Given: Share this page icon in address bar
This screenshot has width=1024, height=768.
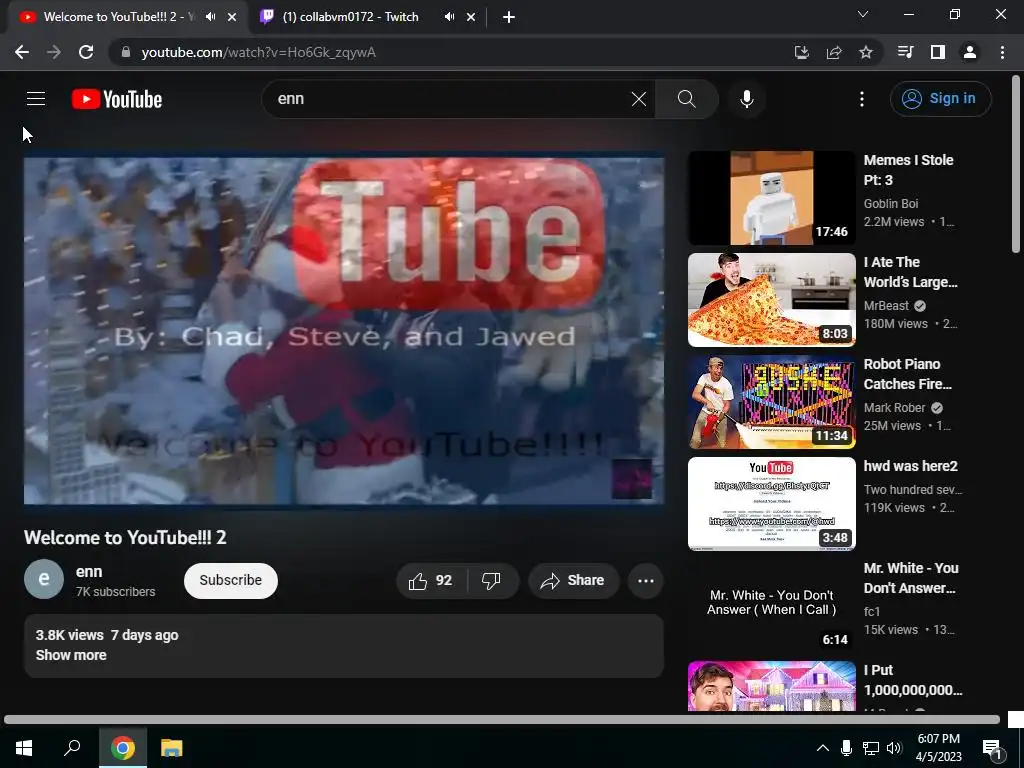Looking at the screenshot, I should click(833, 52).
